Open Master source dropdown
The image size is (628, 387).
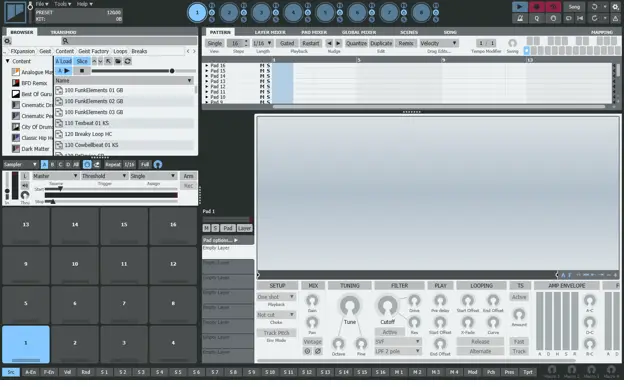point(55,176)
